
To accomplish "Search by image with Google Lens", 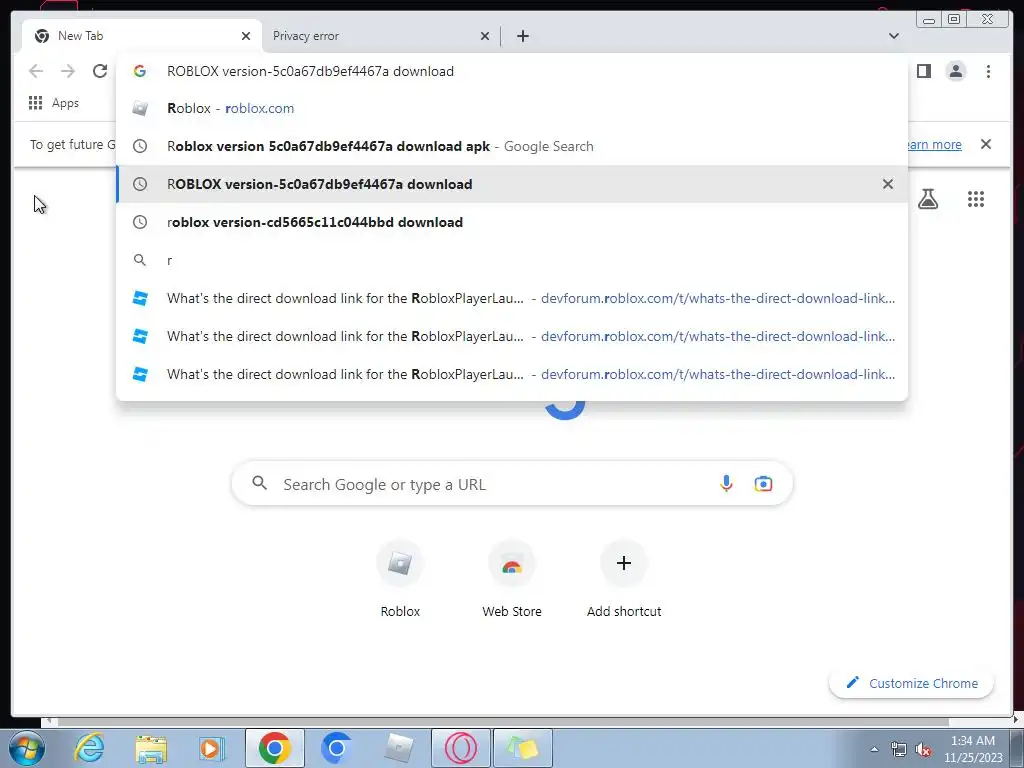I will tap(763, 484).
